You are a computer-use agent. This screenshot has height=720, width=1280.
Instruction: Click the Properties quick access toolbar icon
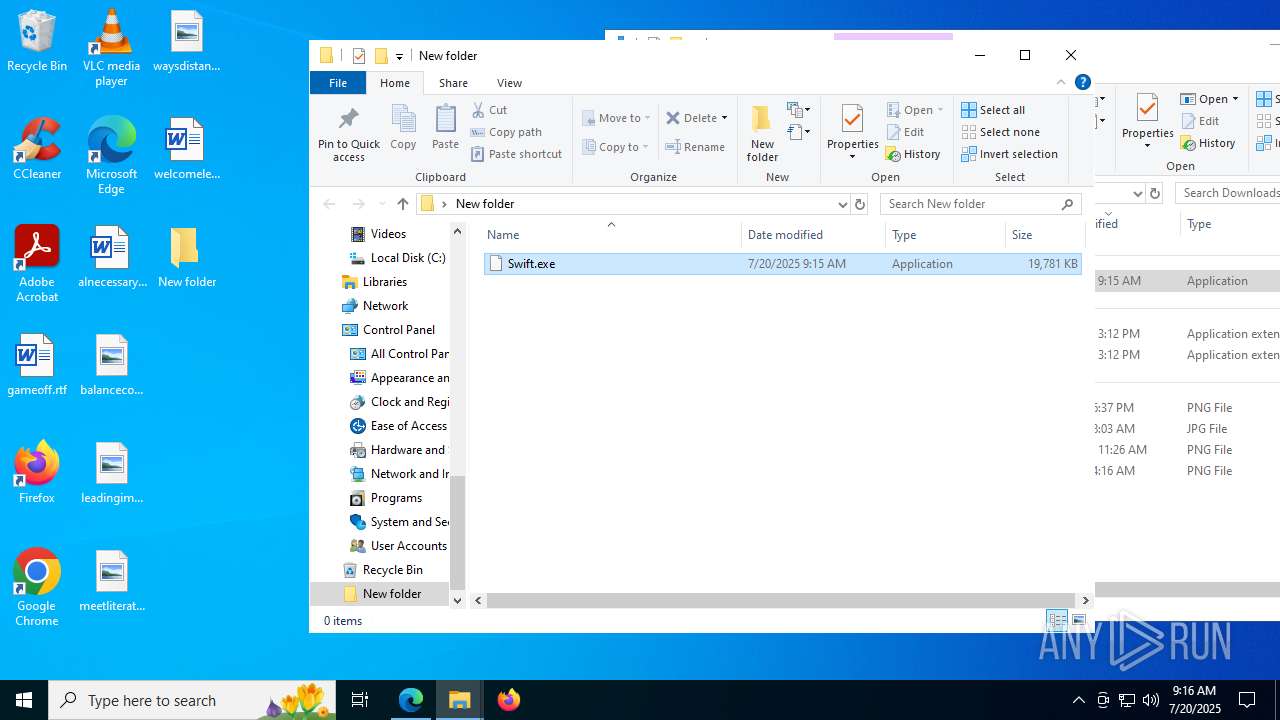pyautogui.click(x=359, y=56)
